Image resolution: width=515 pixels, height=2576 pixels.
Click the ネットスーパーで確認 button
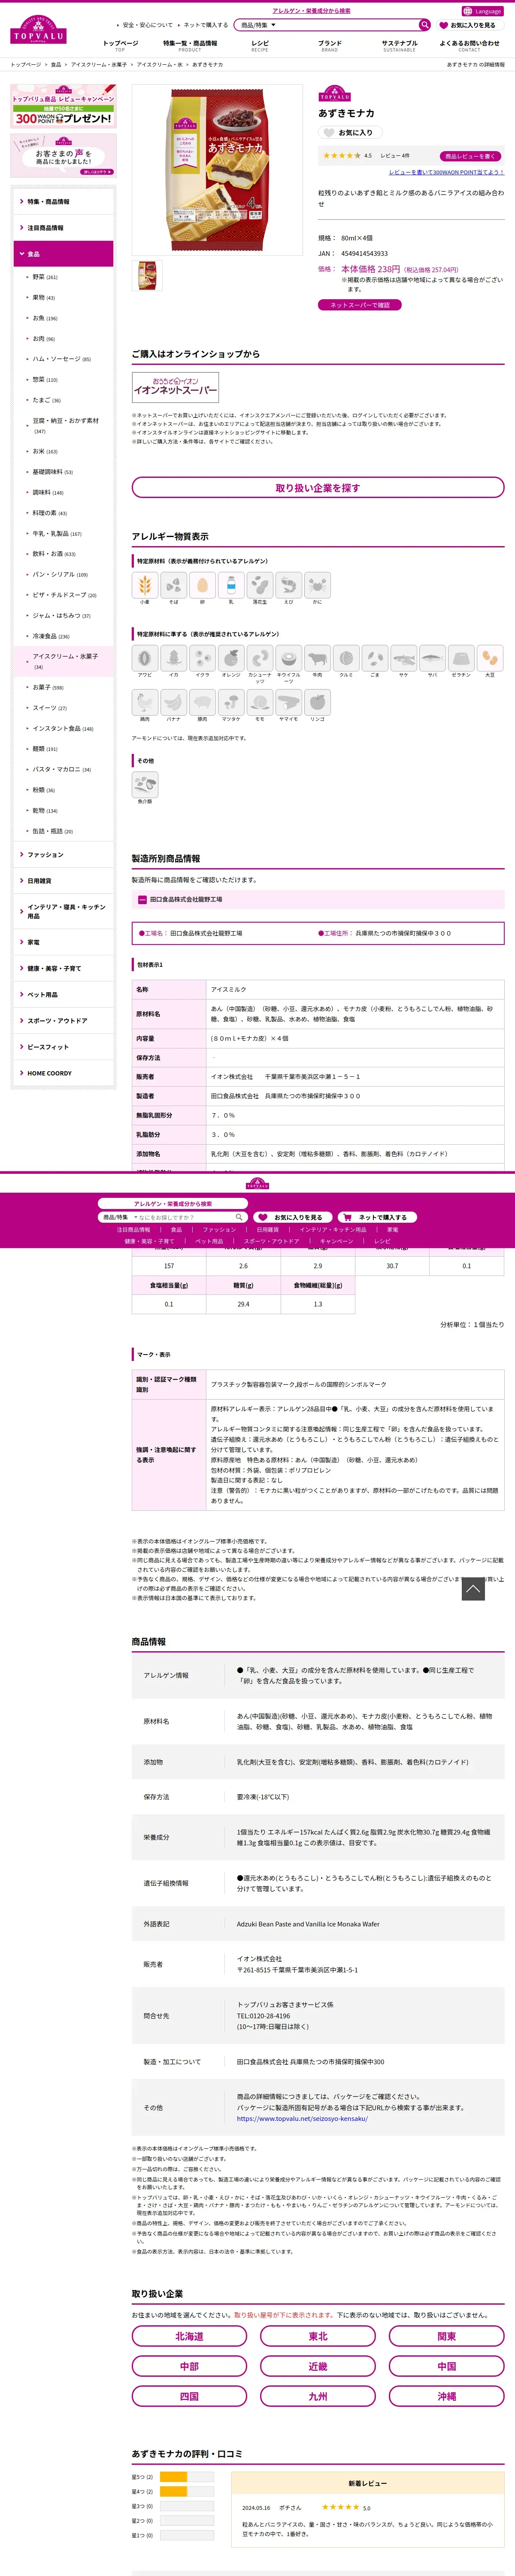[360, 305]
